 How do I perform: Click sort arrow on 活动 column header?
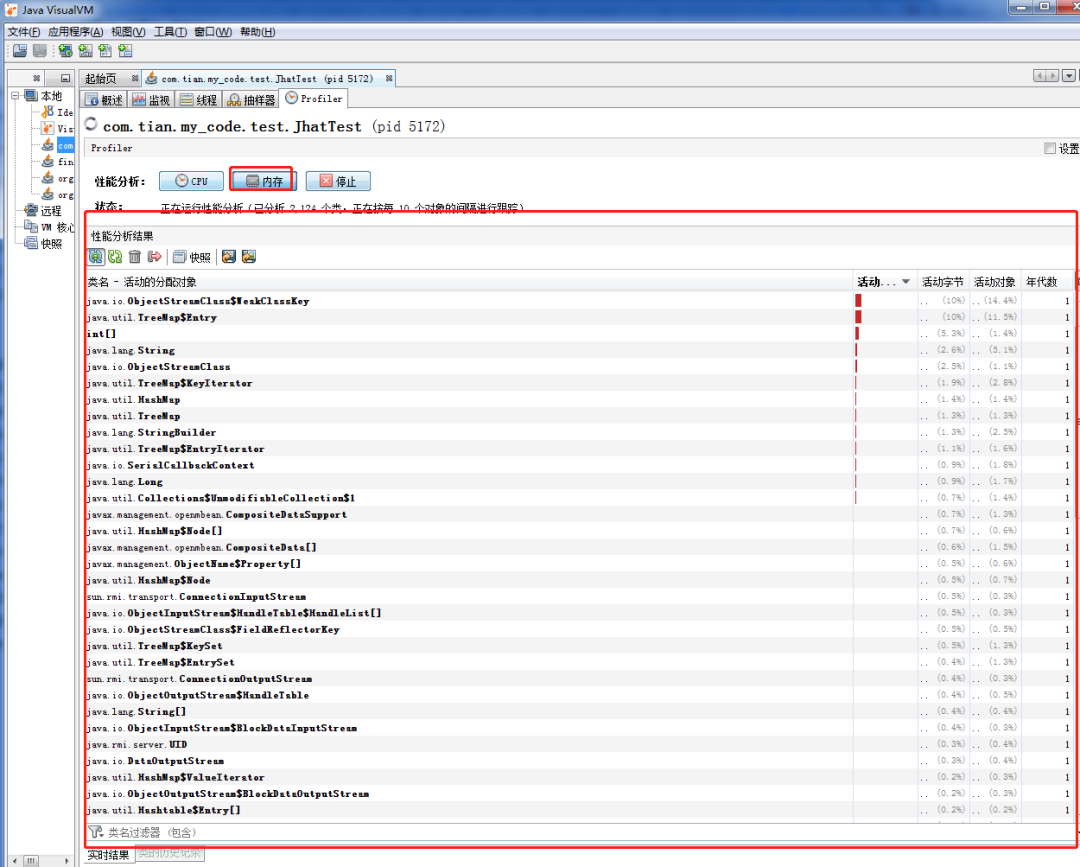pos(906,282)
